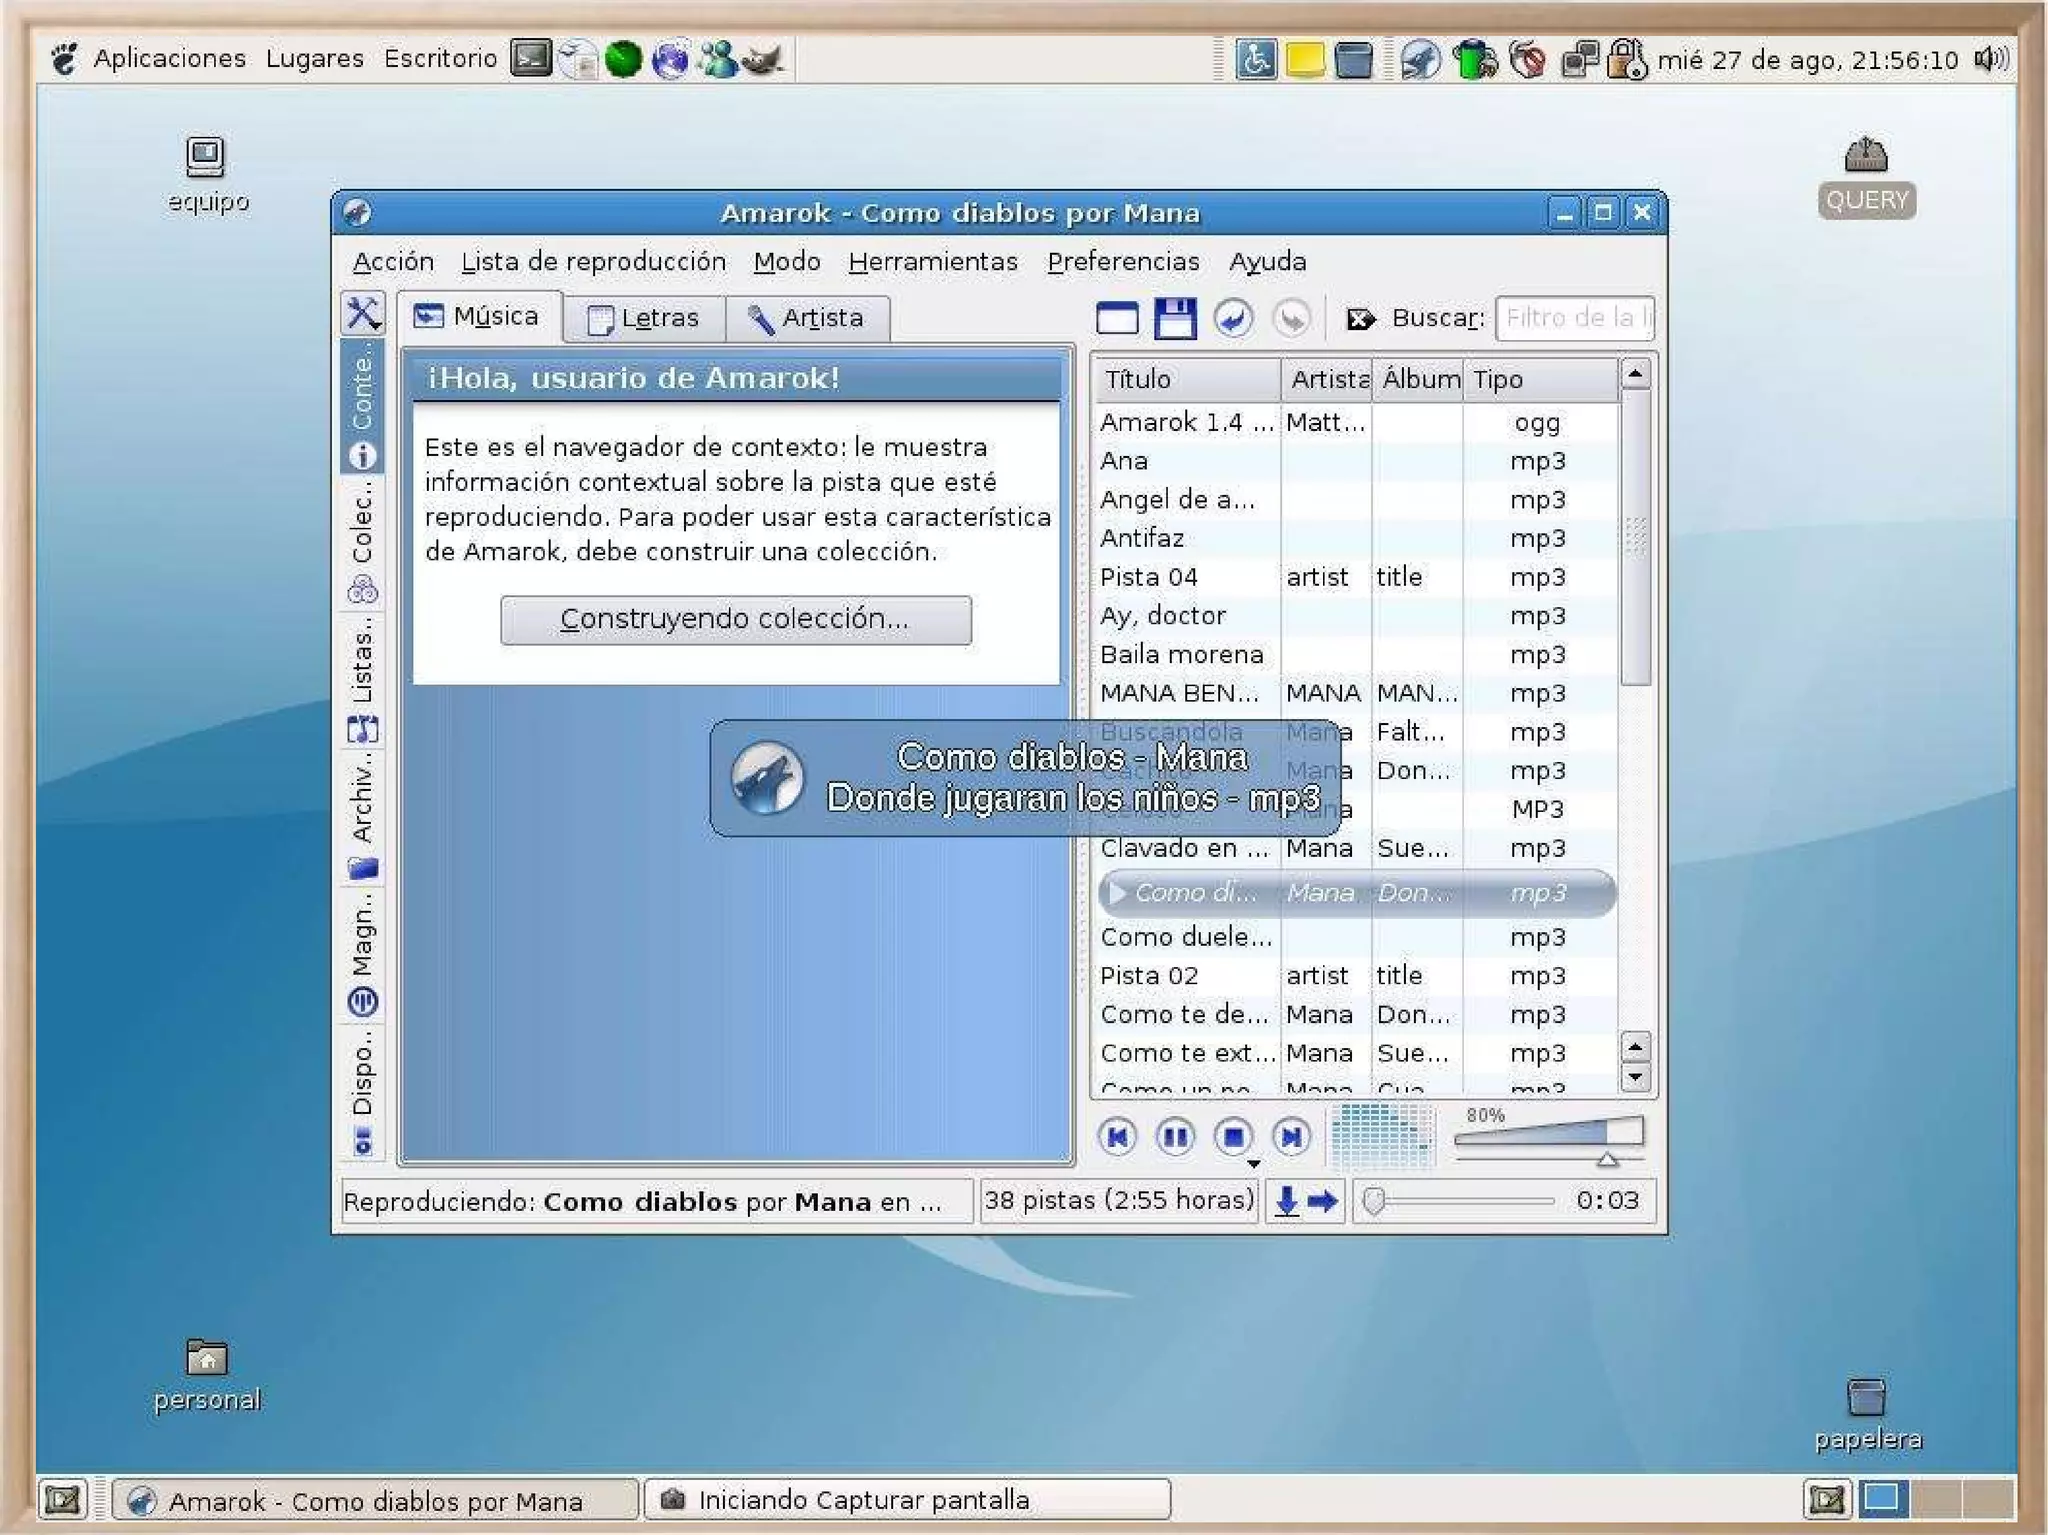Viewport: 2048px width, 1535px height.
Task: Launch the terminal from top panel
Action: [x=531, y=59]
